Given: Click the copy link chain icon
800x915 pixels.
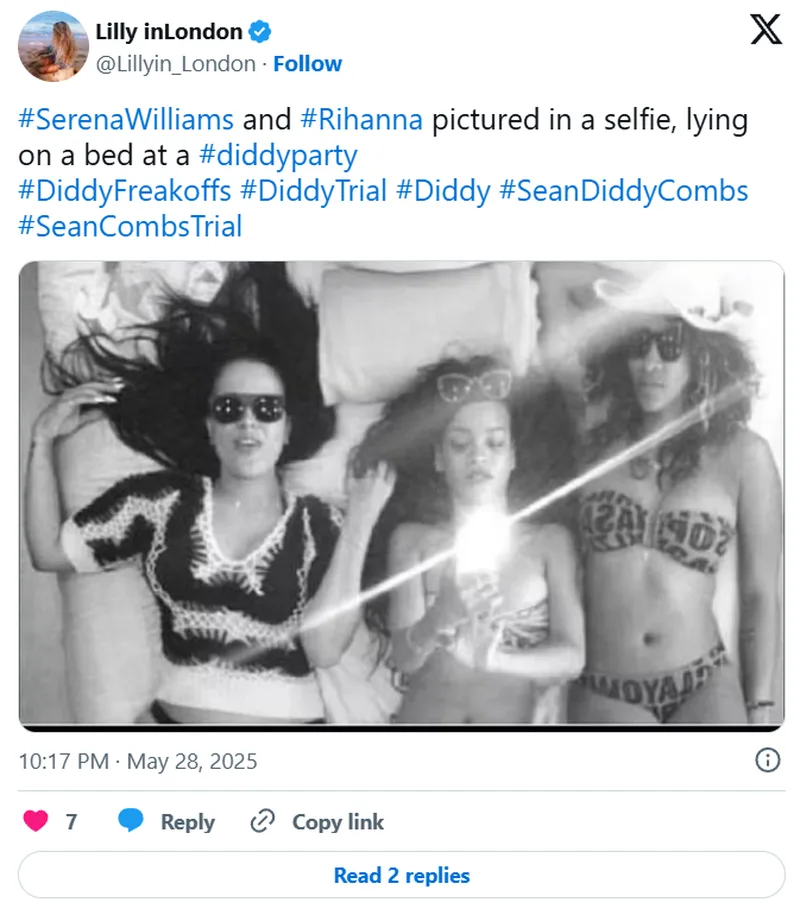Looking at the screenshot, I should click(x=263, y=821).
